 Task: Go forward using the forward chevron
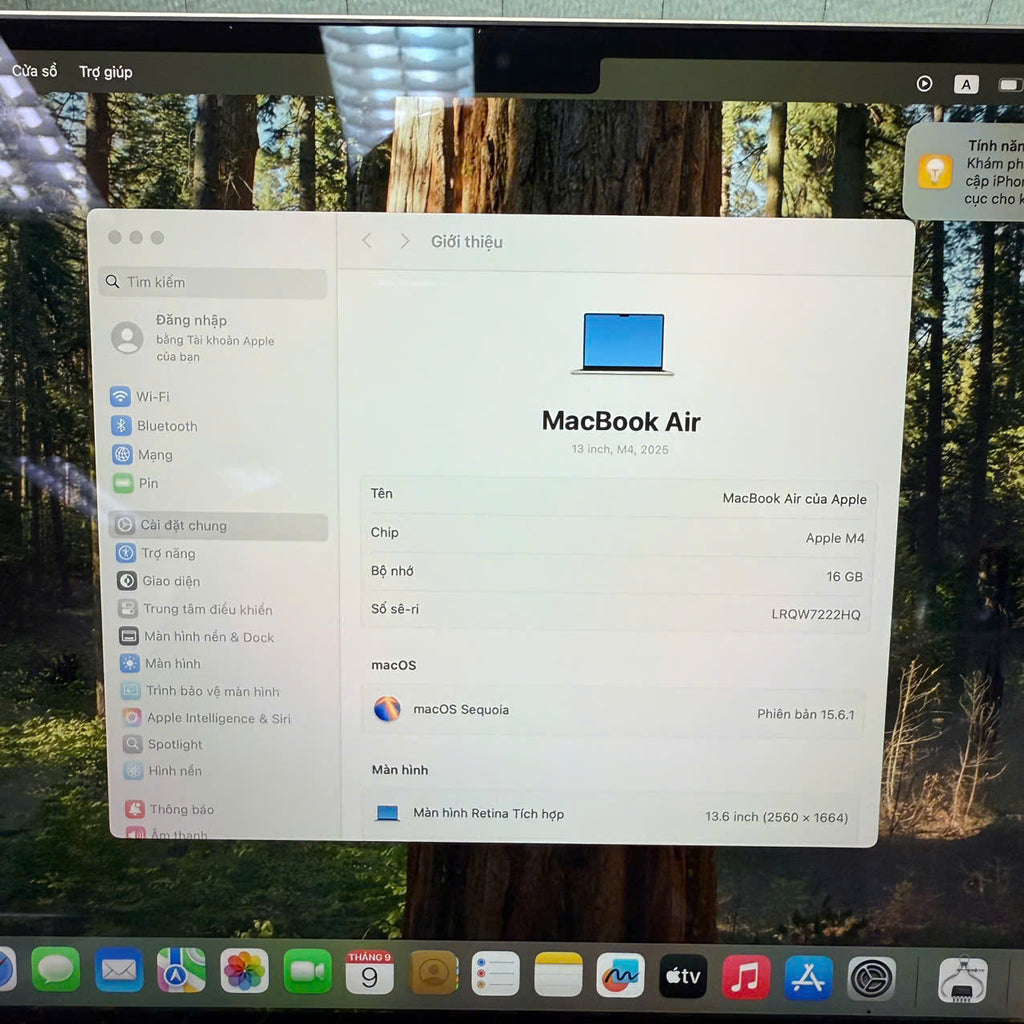pyautogui.click(x=404, y=241)
